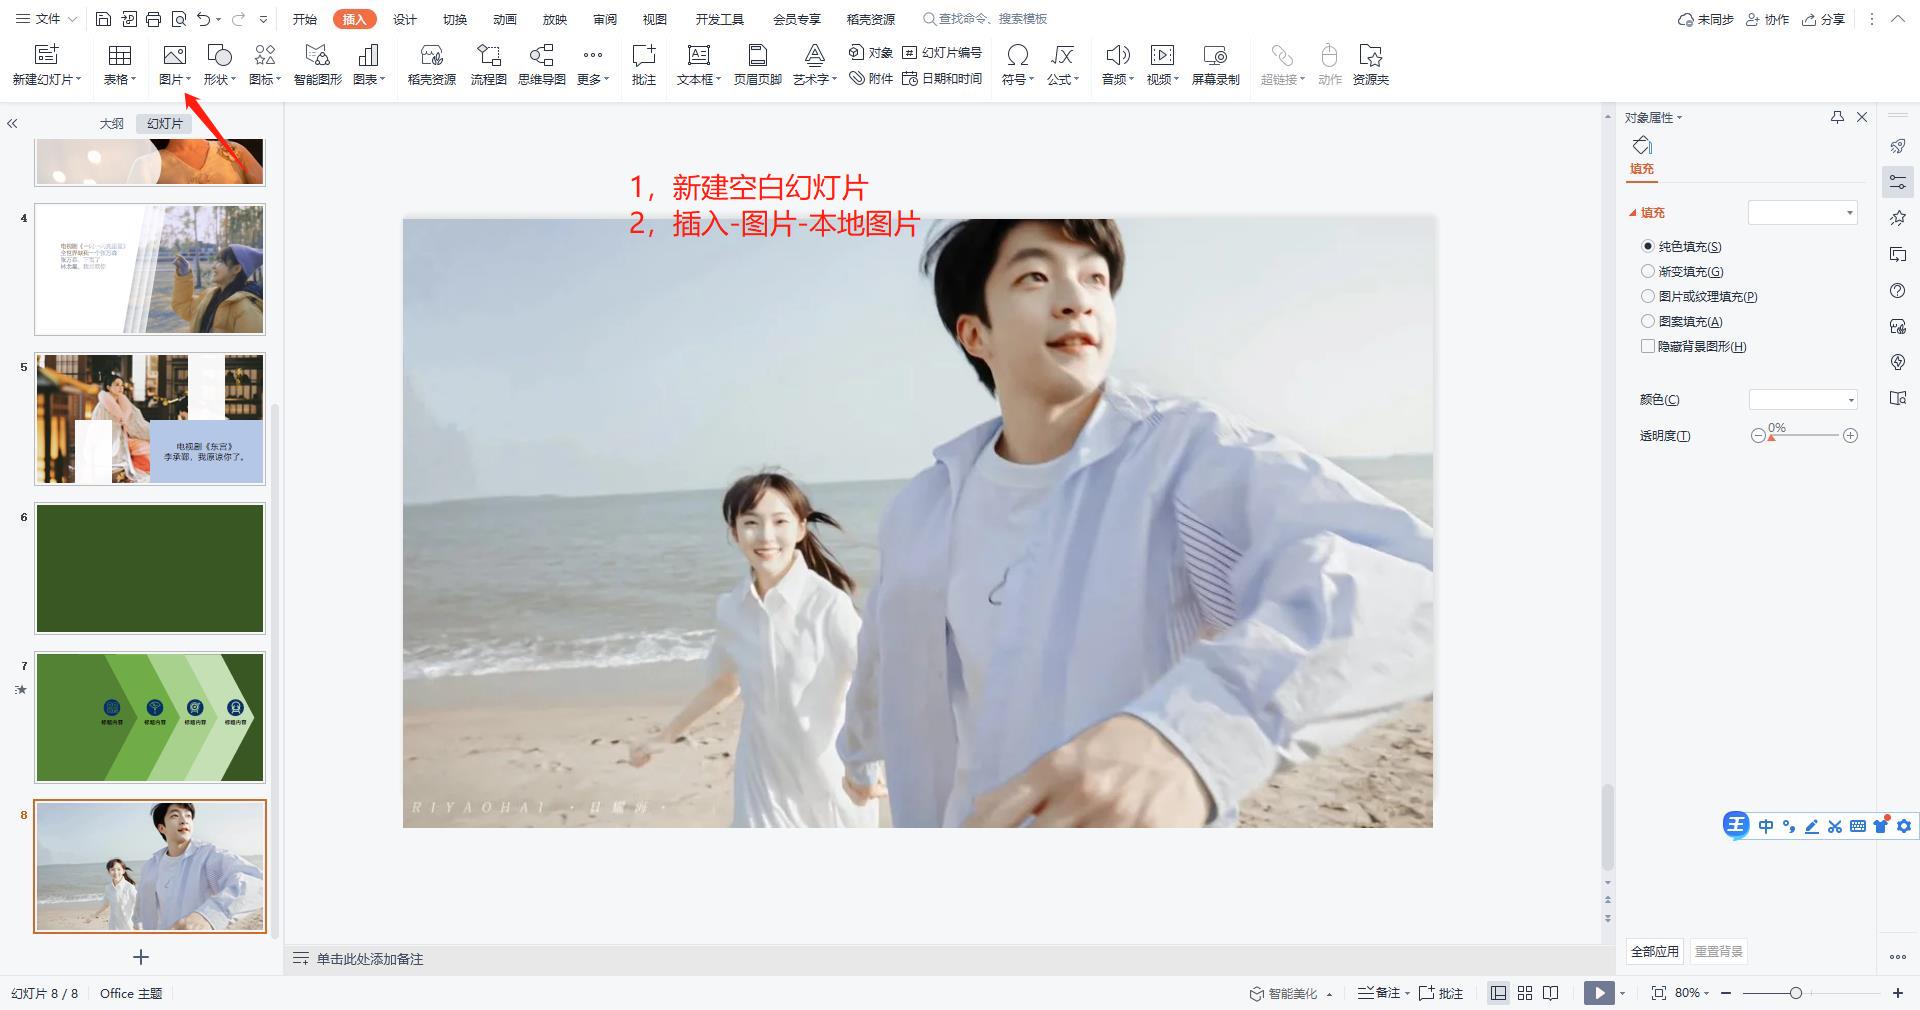Toggle normal view in status bar
The height and width of the screenshot is (1010, 1920).
click(x=1498, y=993)
